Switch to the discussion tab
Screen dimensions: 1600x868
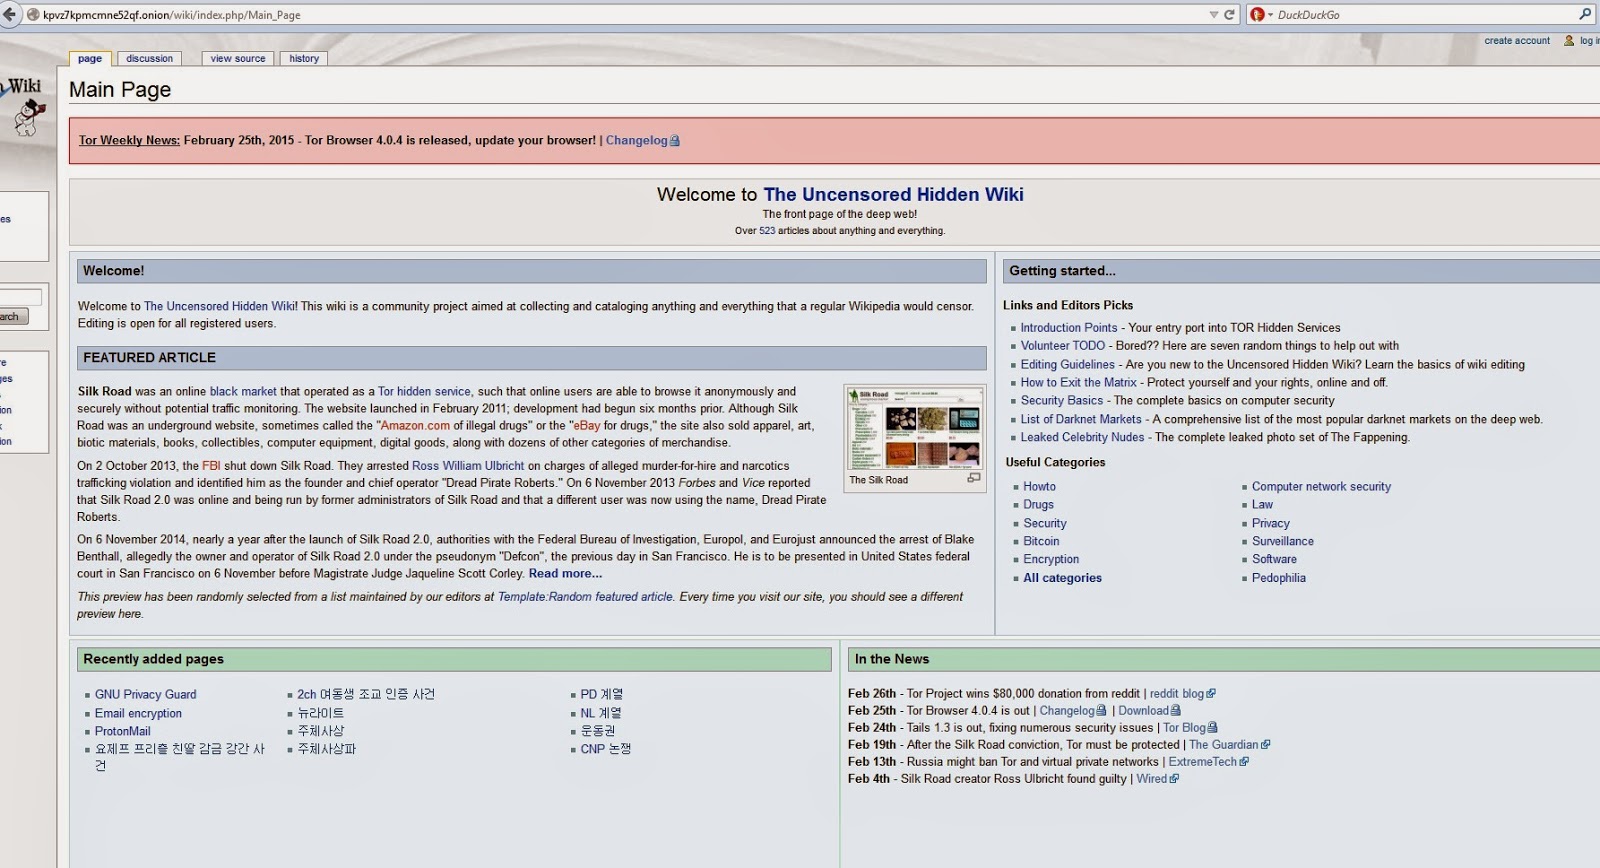(x=149, y=59)
